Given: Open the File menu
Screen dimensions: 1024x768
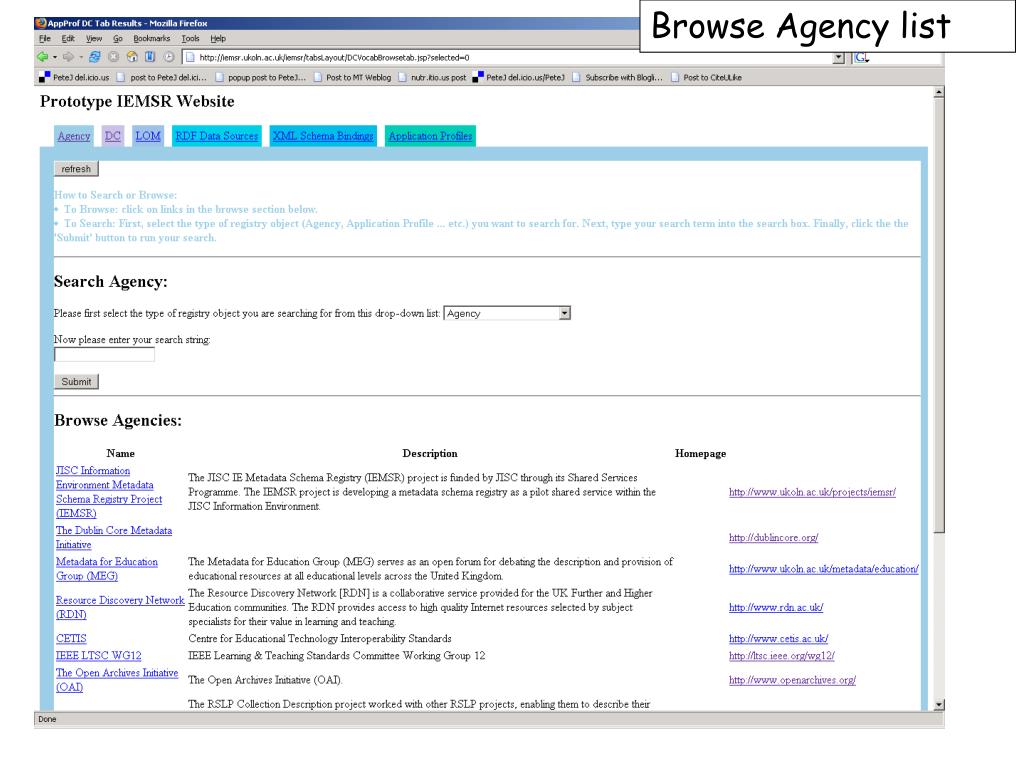Looking at the screenshot, I should click(x=44, y=39).
